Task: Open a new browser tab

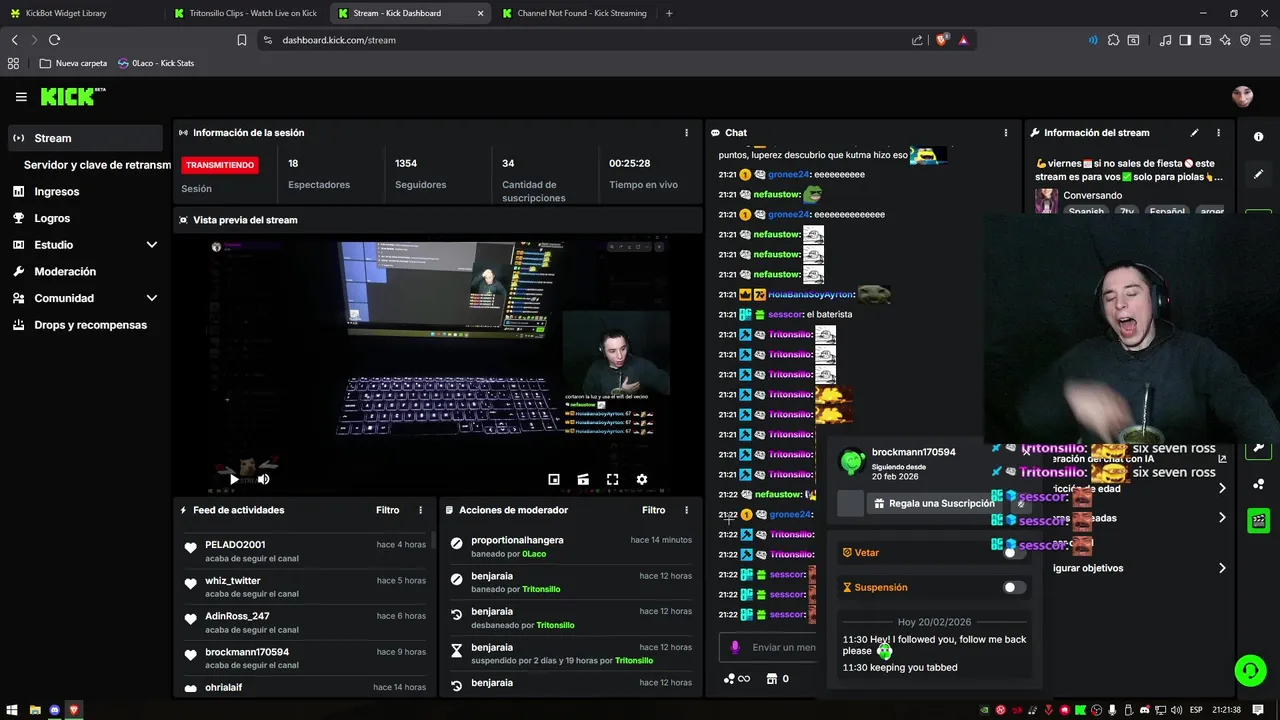Action: pos(669,13)
